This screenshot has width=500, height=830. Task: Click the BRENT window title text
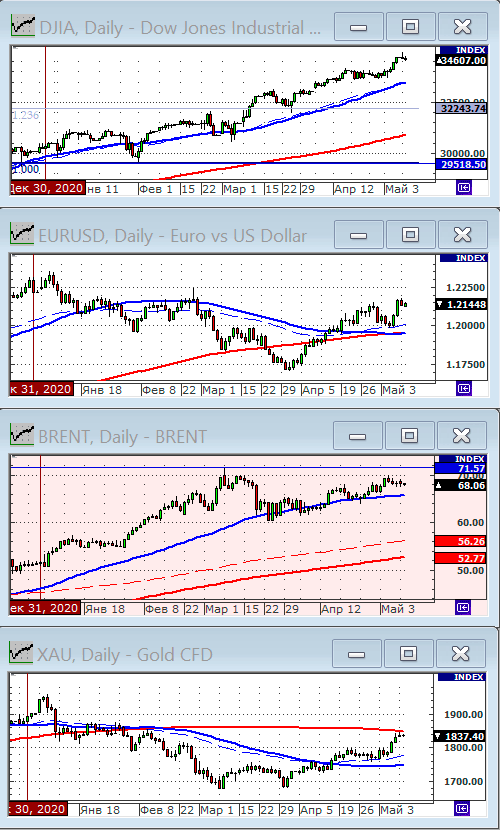click(x=123, y=437)
